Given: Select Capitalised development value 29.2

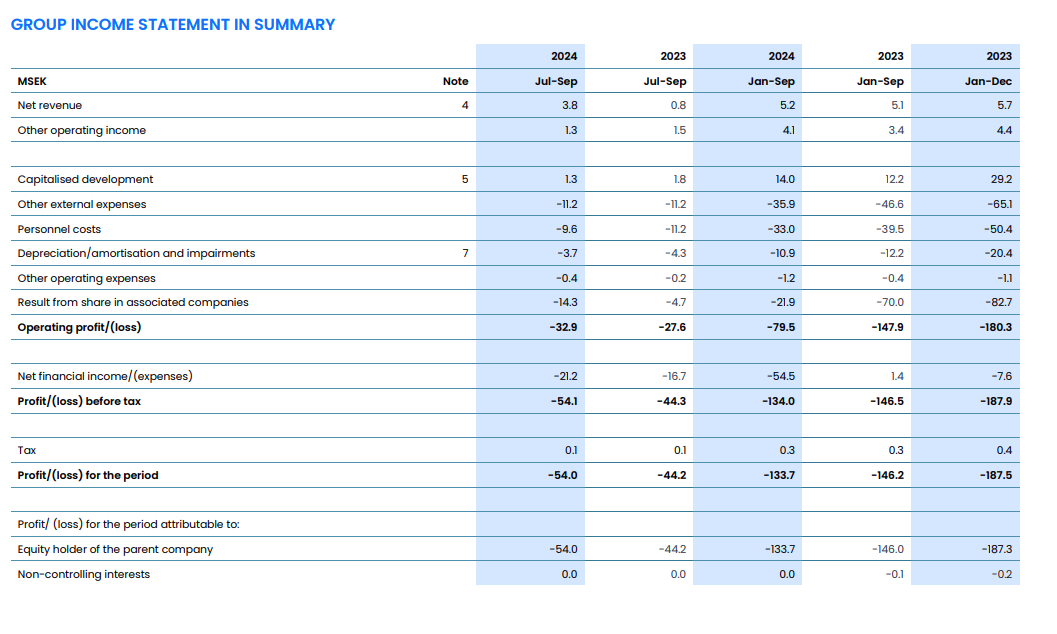Looking at the screenshot, I should coord(1000,179).
